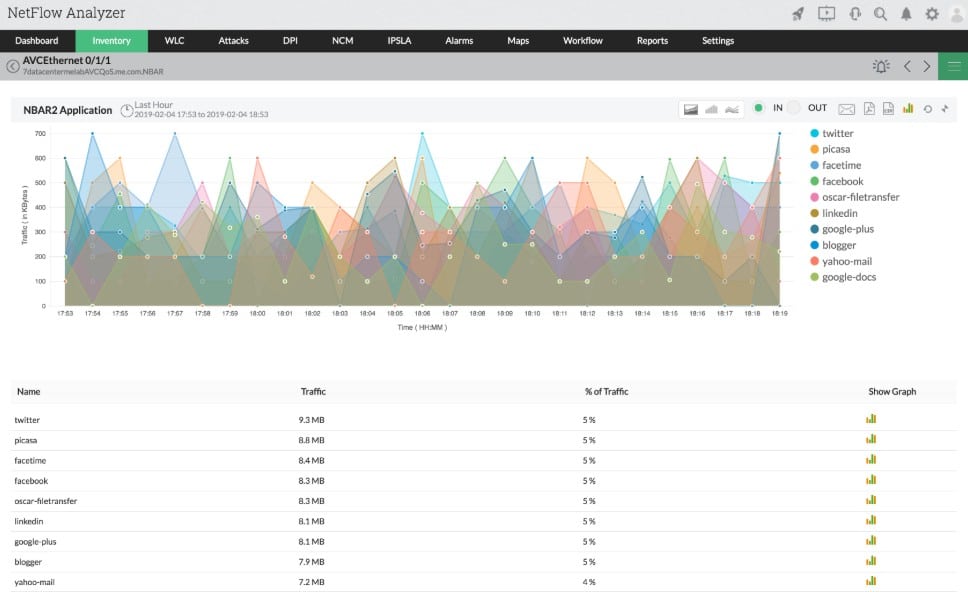Open the Alarms tab
This screenshot has width=968, height=592.
click(x=459, y=41)
